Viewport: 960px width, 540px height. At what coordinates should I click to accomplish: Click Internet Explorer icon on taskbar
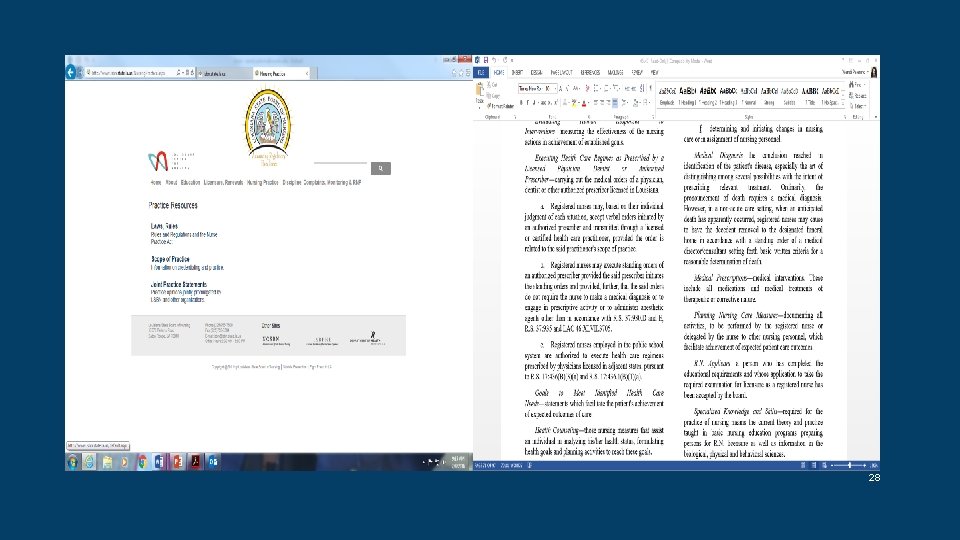tap(89, 462)
